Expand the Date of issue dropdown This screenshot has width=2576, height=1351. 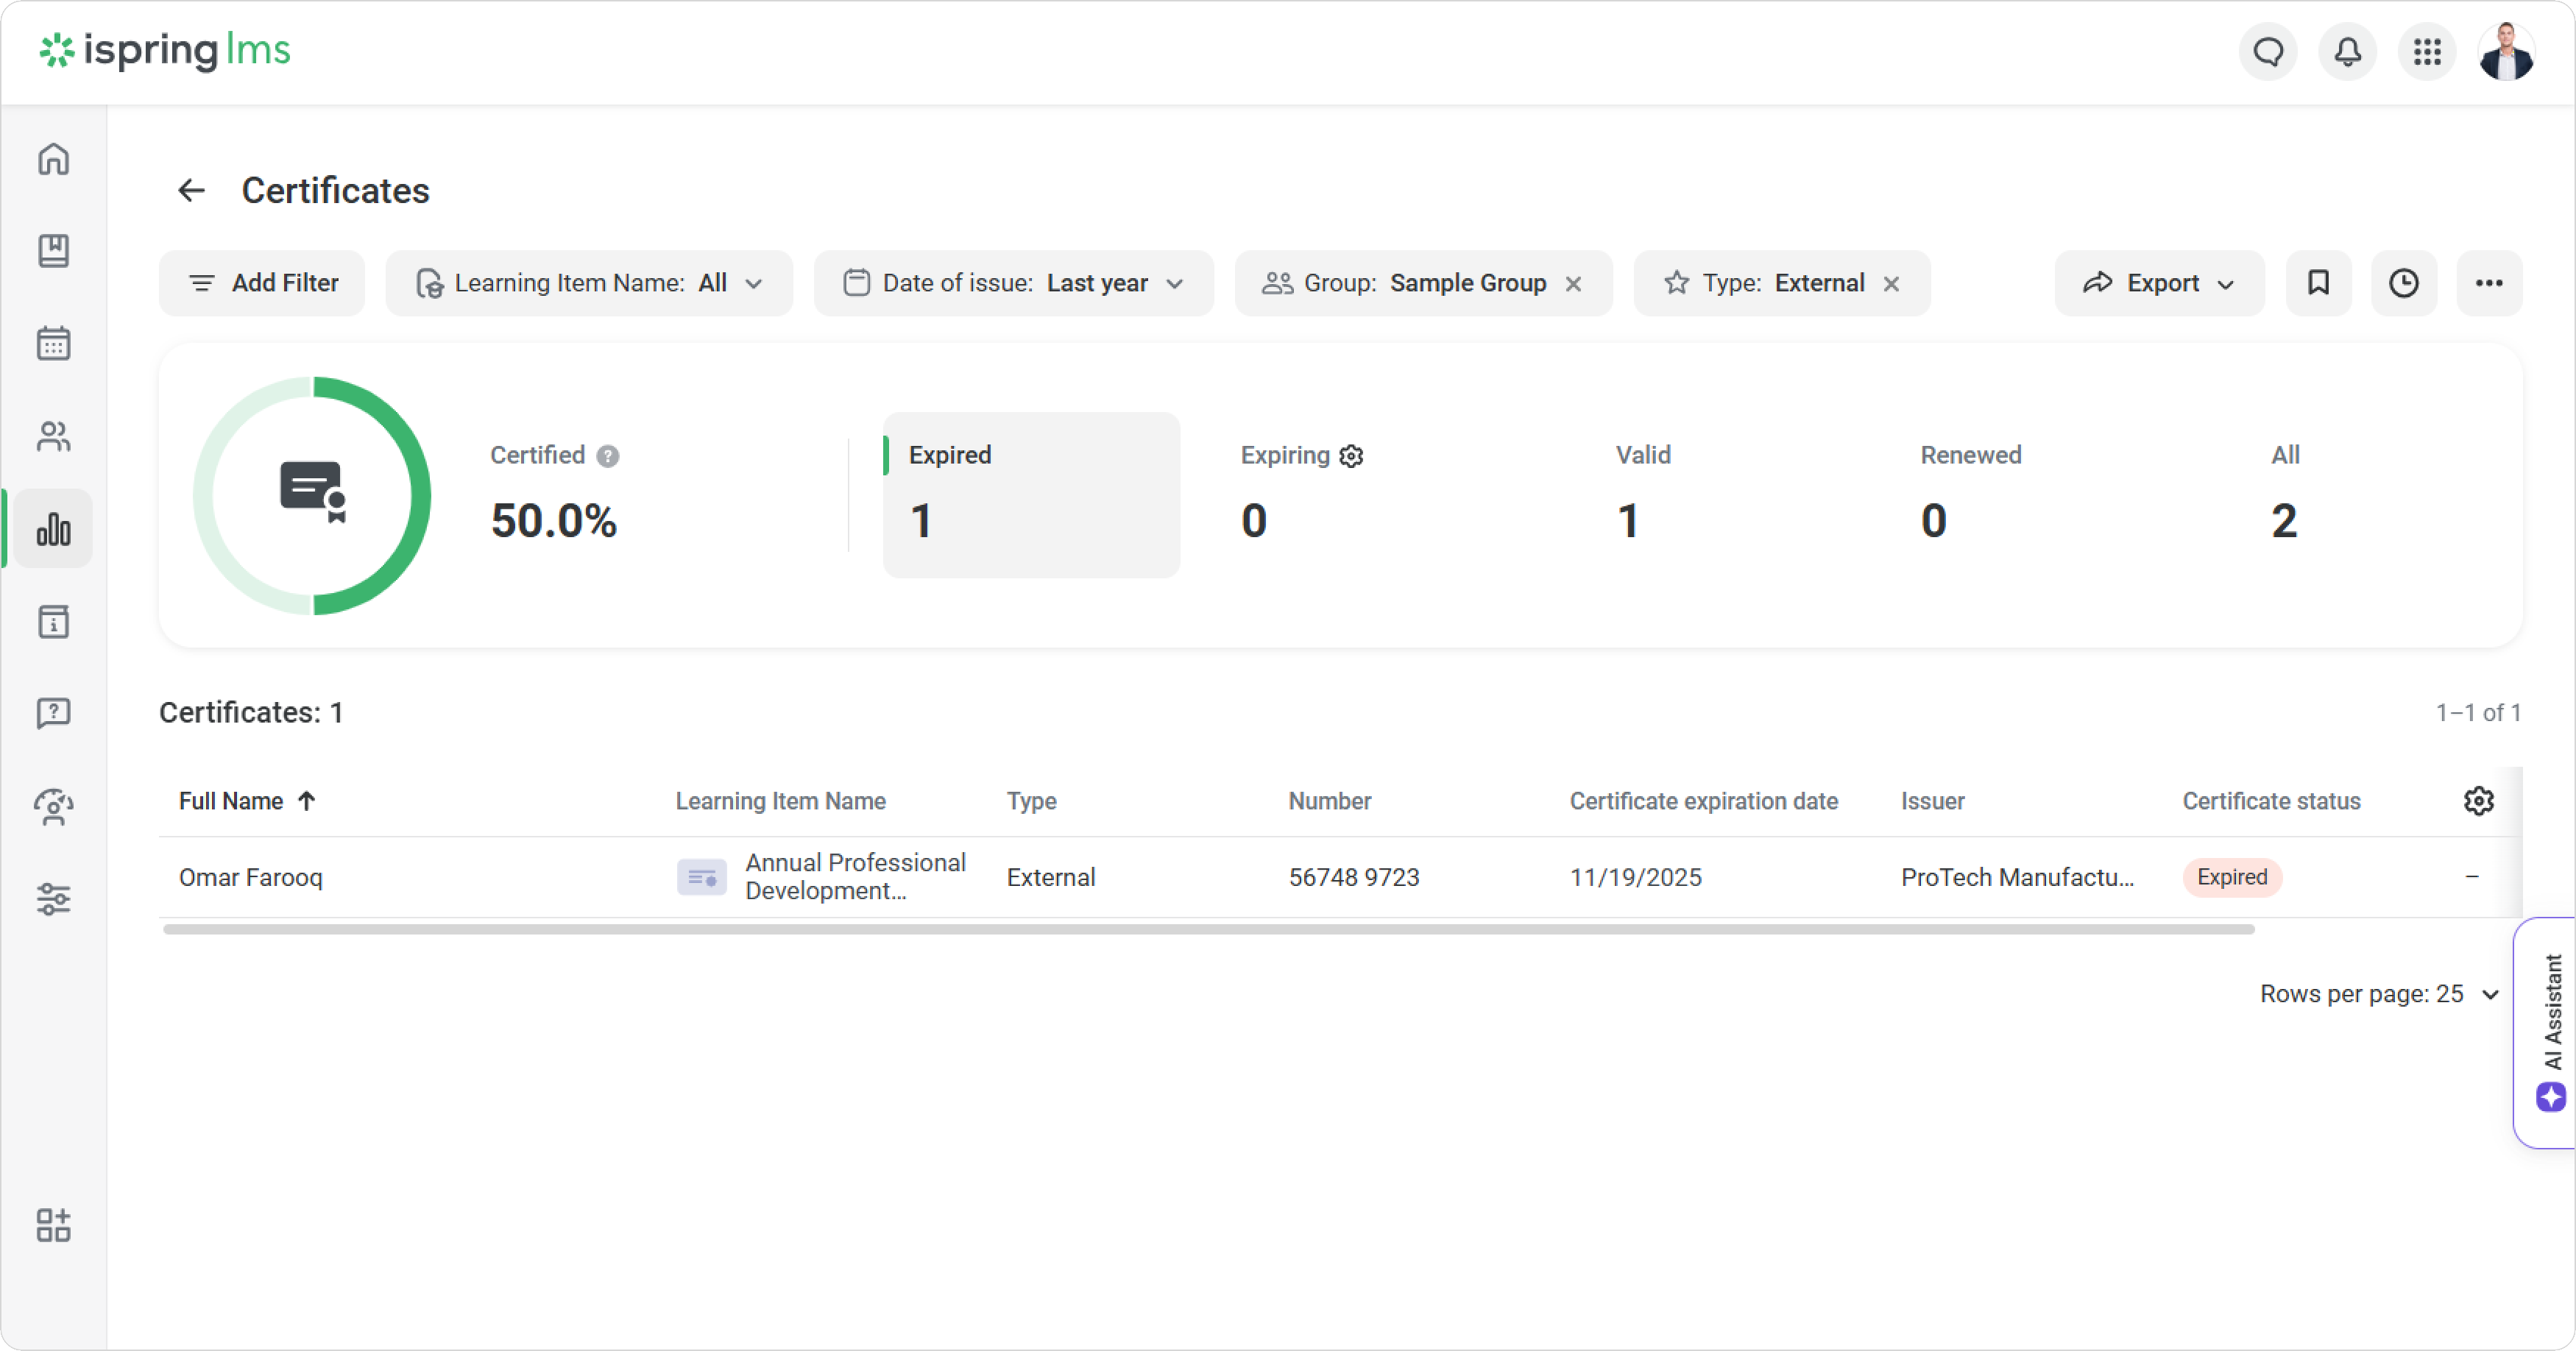1013,283
